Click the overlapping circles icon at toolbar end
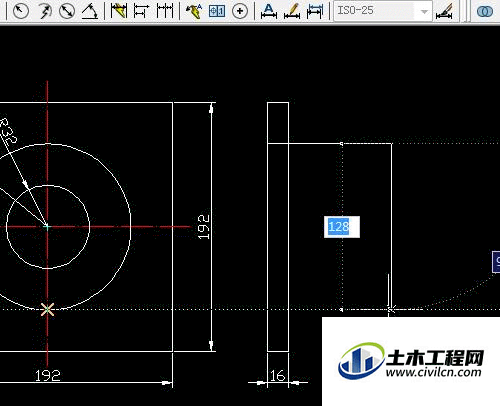Image resolution: width=500 pixels, height=406 pixels. point(485,11)
